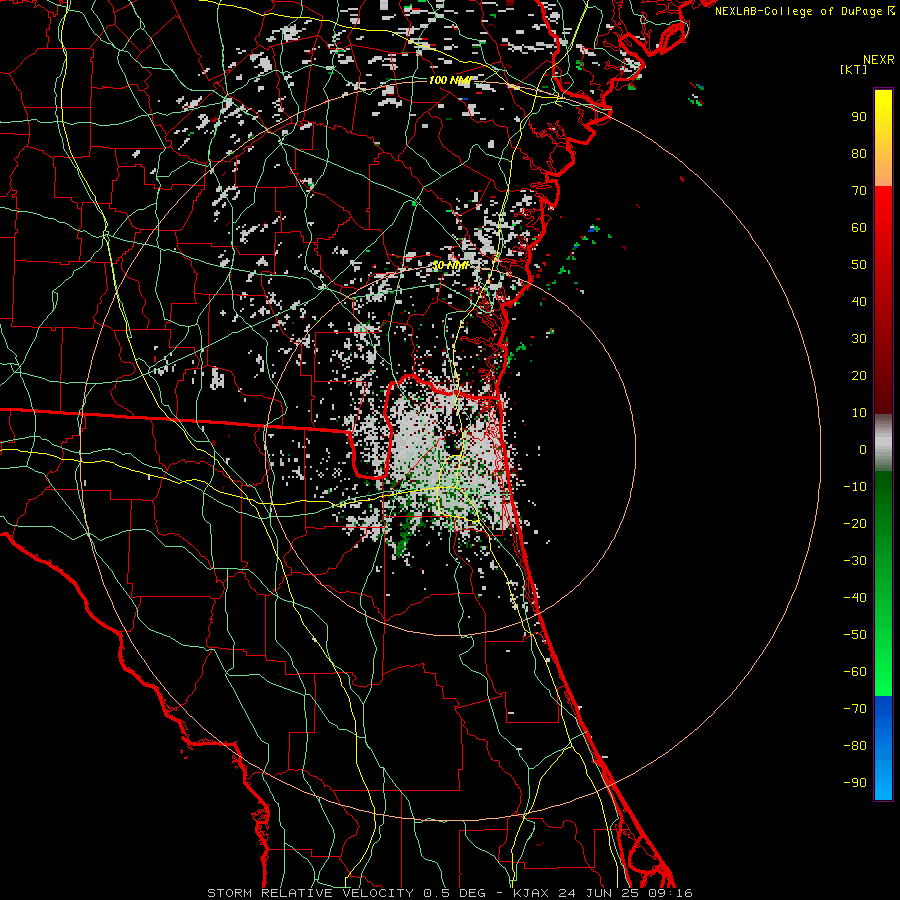Viewport: 900px width, 900px height.
Task: Click the -90 scale label
Action: click(855, 782)
